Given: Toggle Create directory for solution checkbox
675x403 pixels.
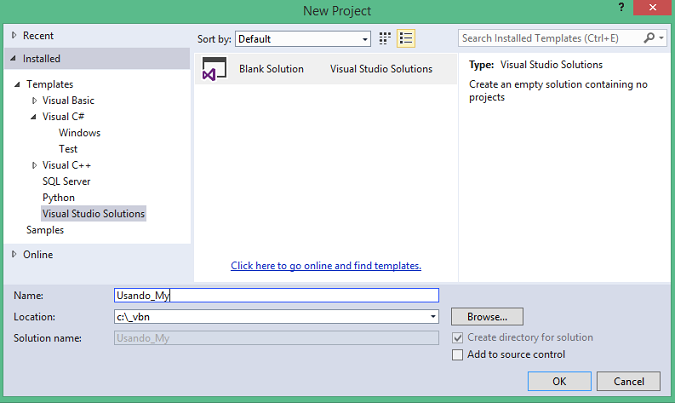Looking at the screenshot, I should pos(458,338).
